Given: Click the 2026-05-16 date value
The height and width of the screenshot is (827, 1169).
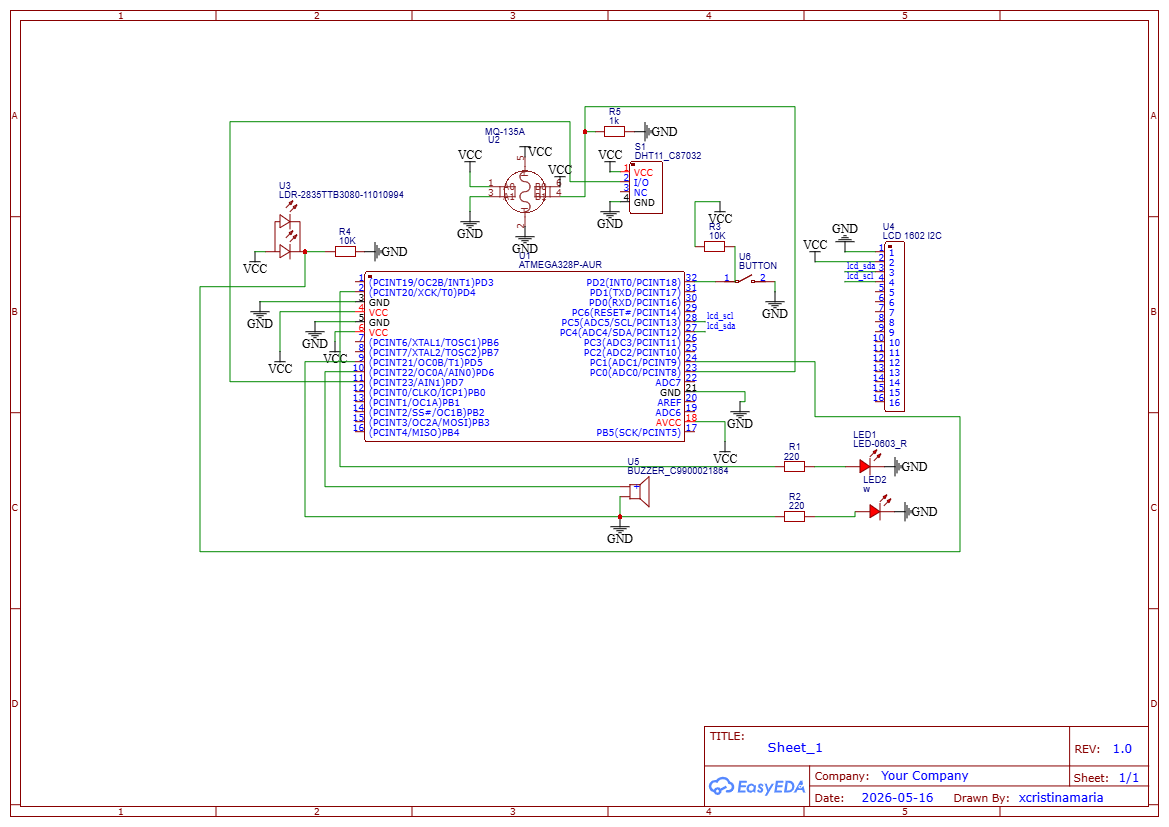Looking at the screenshot, I should 897,797.
